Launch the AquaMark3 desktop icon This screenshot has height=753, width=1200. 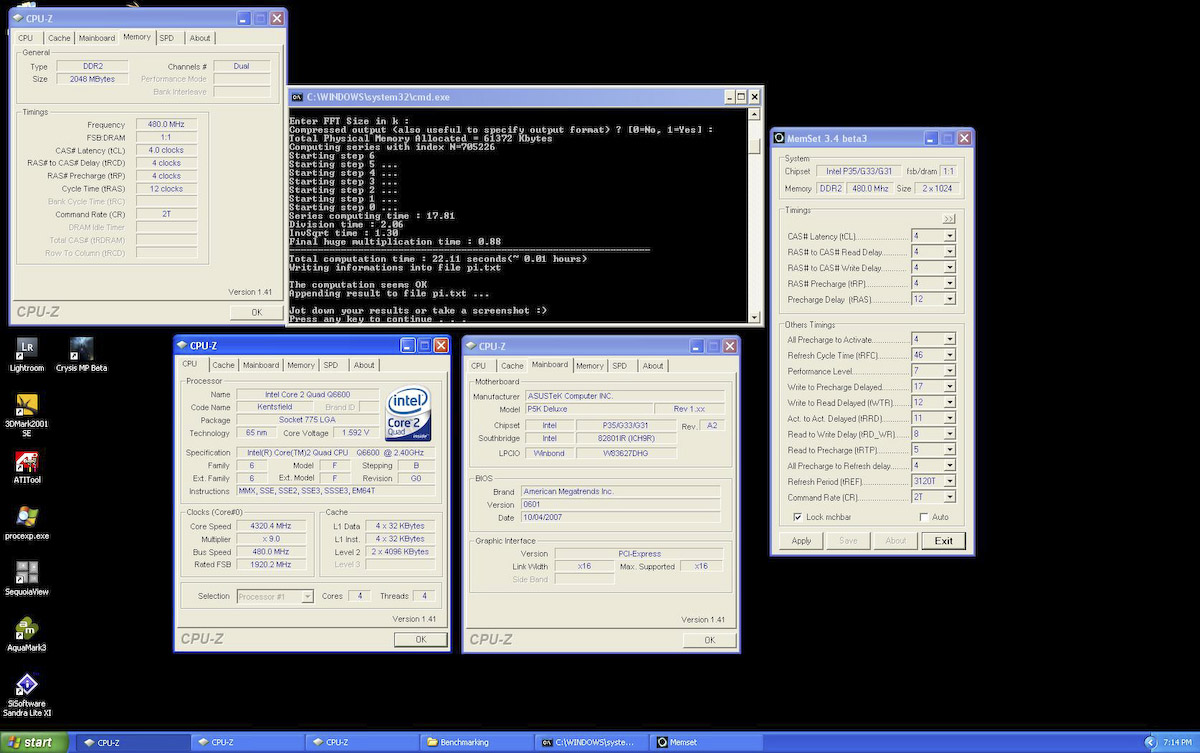click(x=27, y=634)
